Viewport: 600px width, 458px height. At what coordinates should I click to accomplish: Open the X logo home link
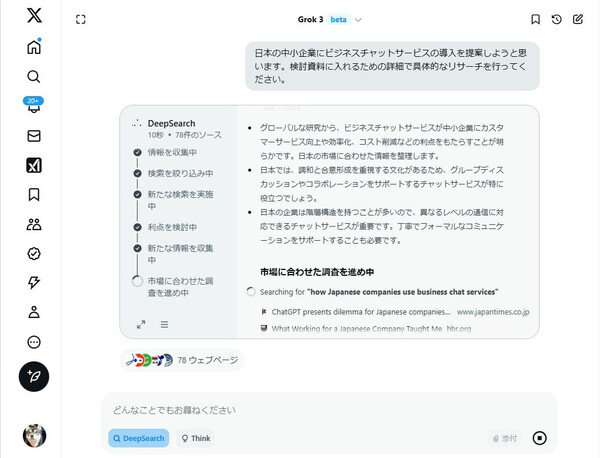point(34,15)
